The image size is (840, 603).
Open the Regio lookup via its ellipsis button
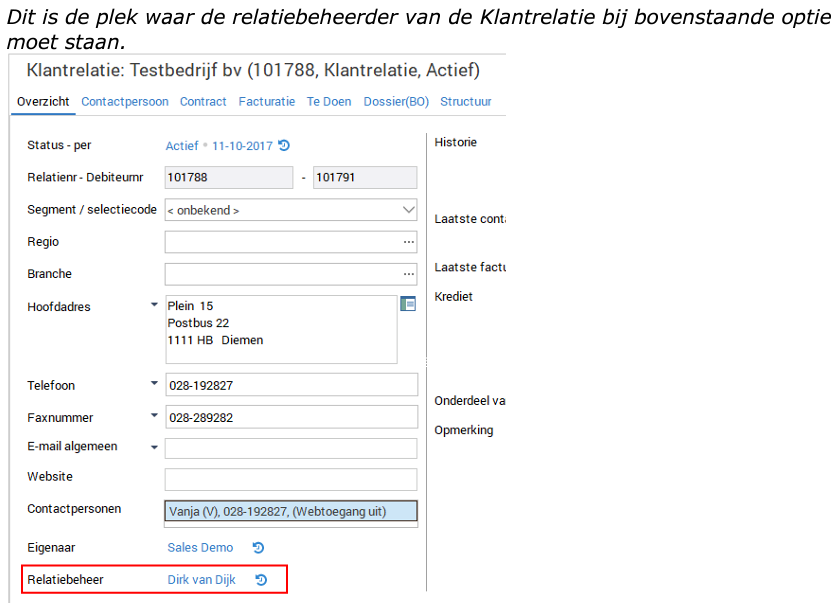(x=408, y=242)
